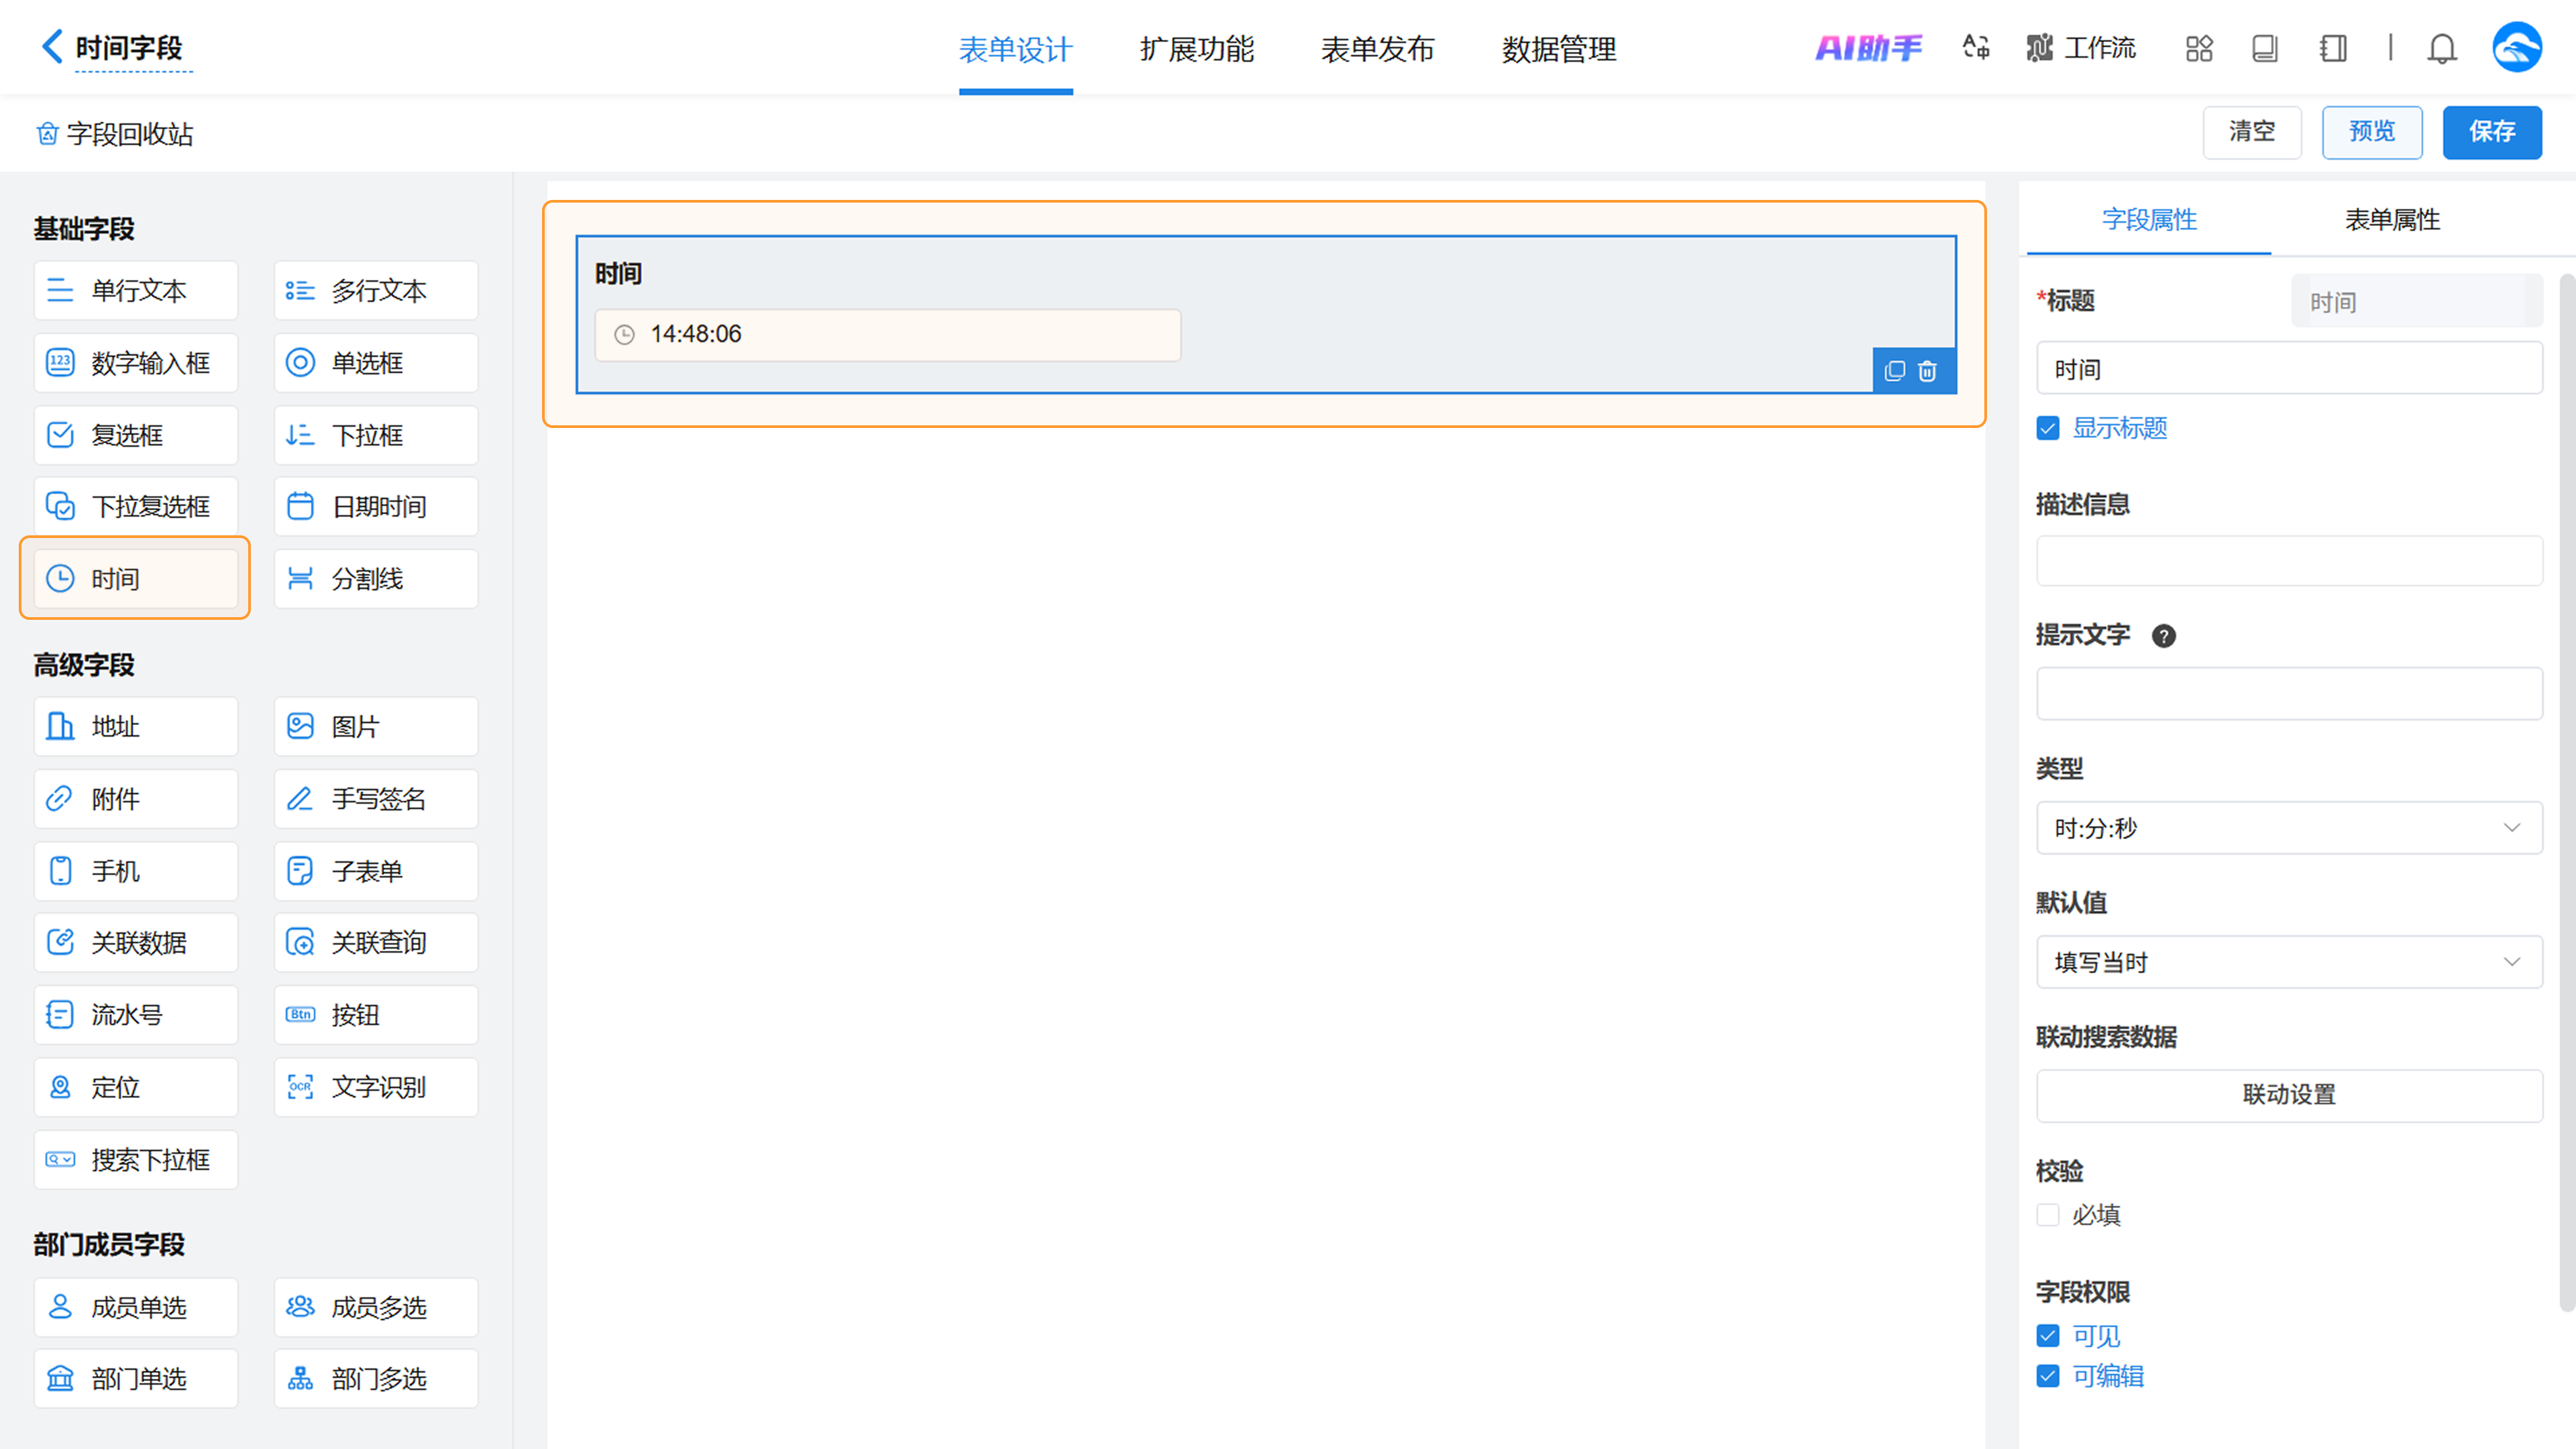Add 部门单选 field
Viewport: 2576px width, 1449px height.
coord(136,1379)
